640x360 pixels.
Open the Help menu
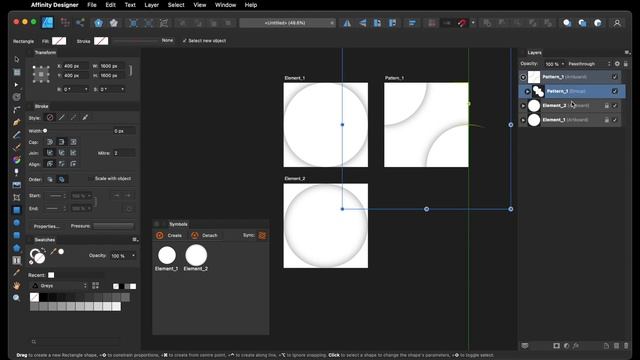click(x=251, y=5)
